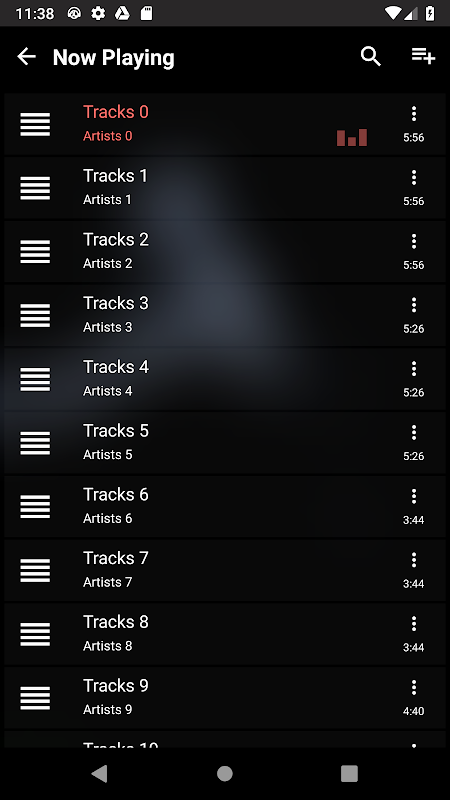
Task: Open the three-dot menu for Tracks 8
Action: (414, 624)
